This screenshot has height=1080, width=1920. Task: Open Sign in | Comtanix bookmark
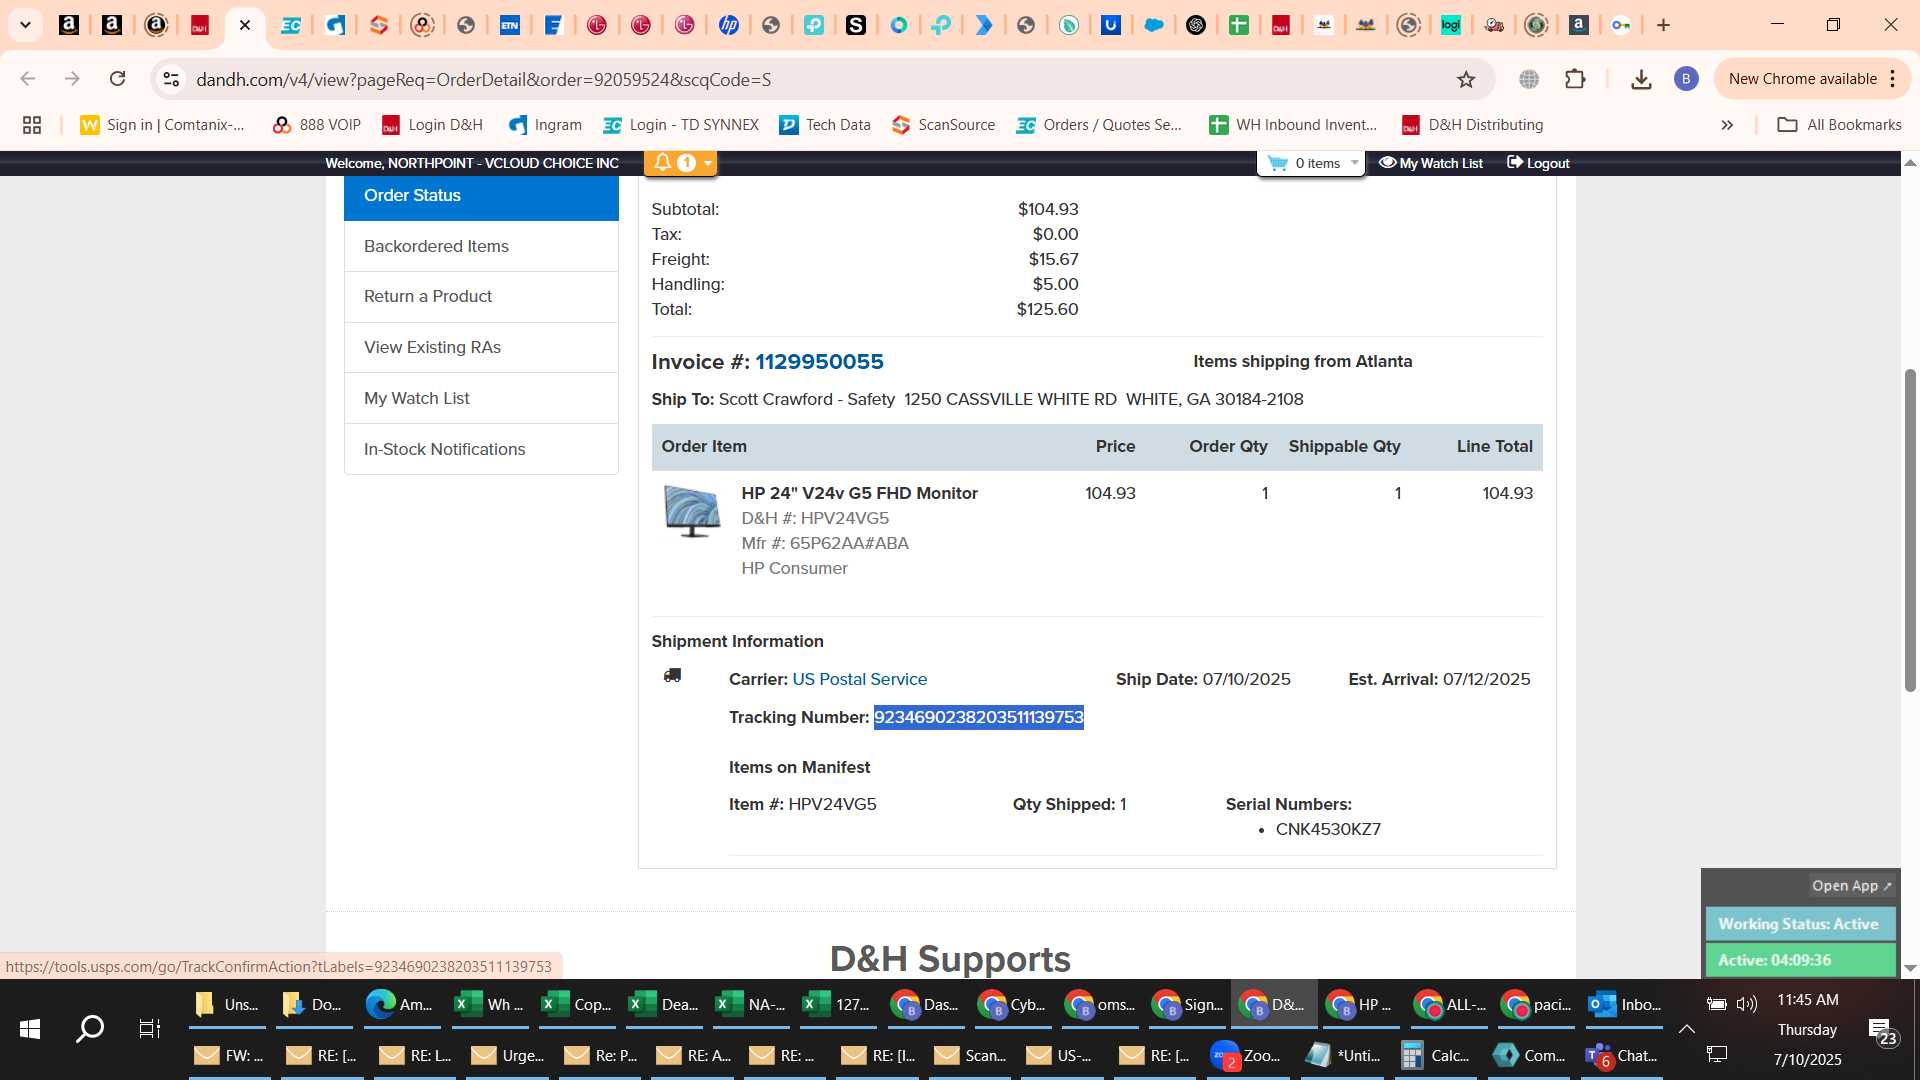pos(163,125)
